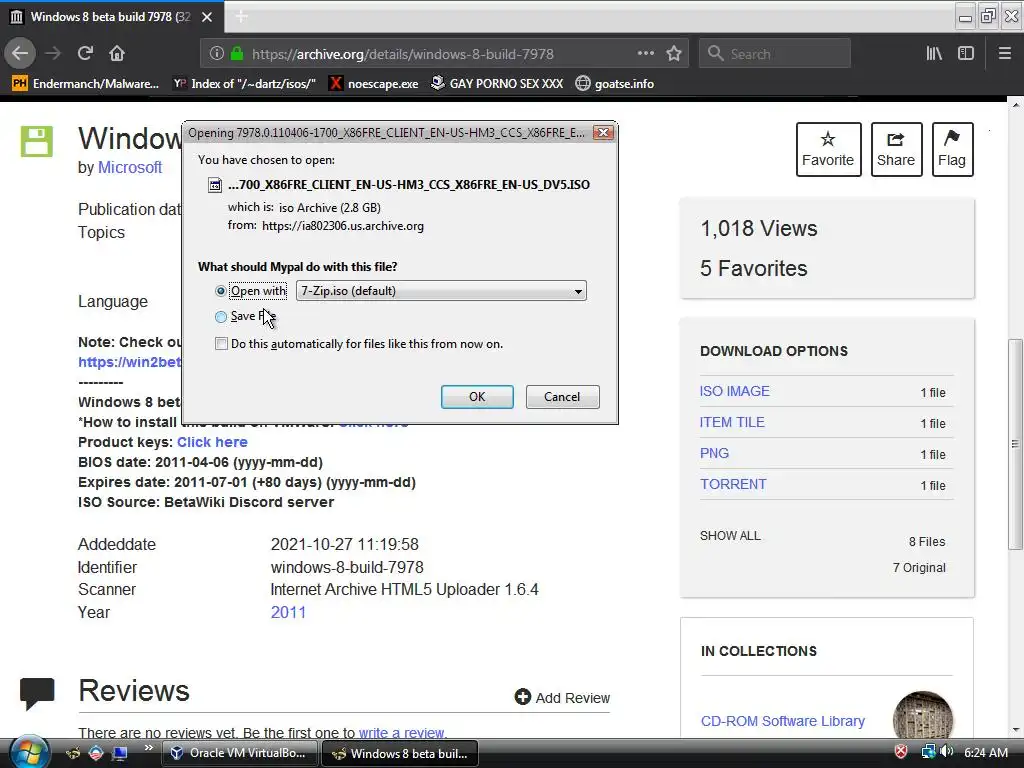Click the Search box in toolbar

[775, 54]
